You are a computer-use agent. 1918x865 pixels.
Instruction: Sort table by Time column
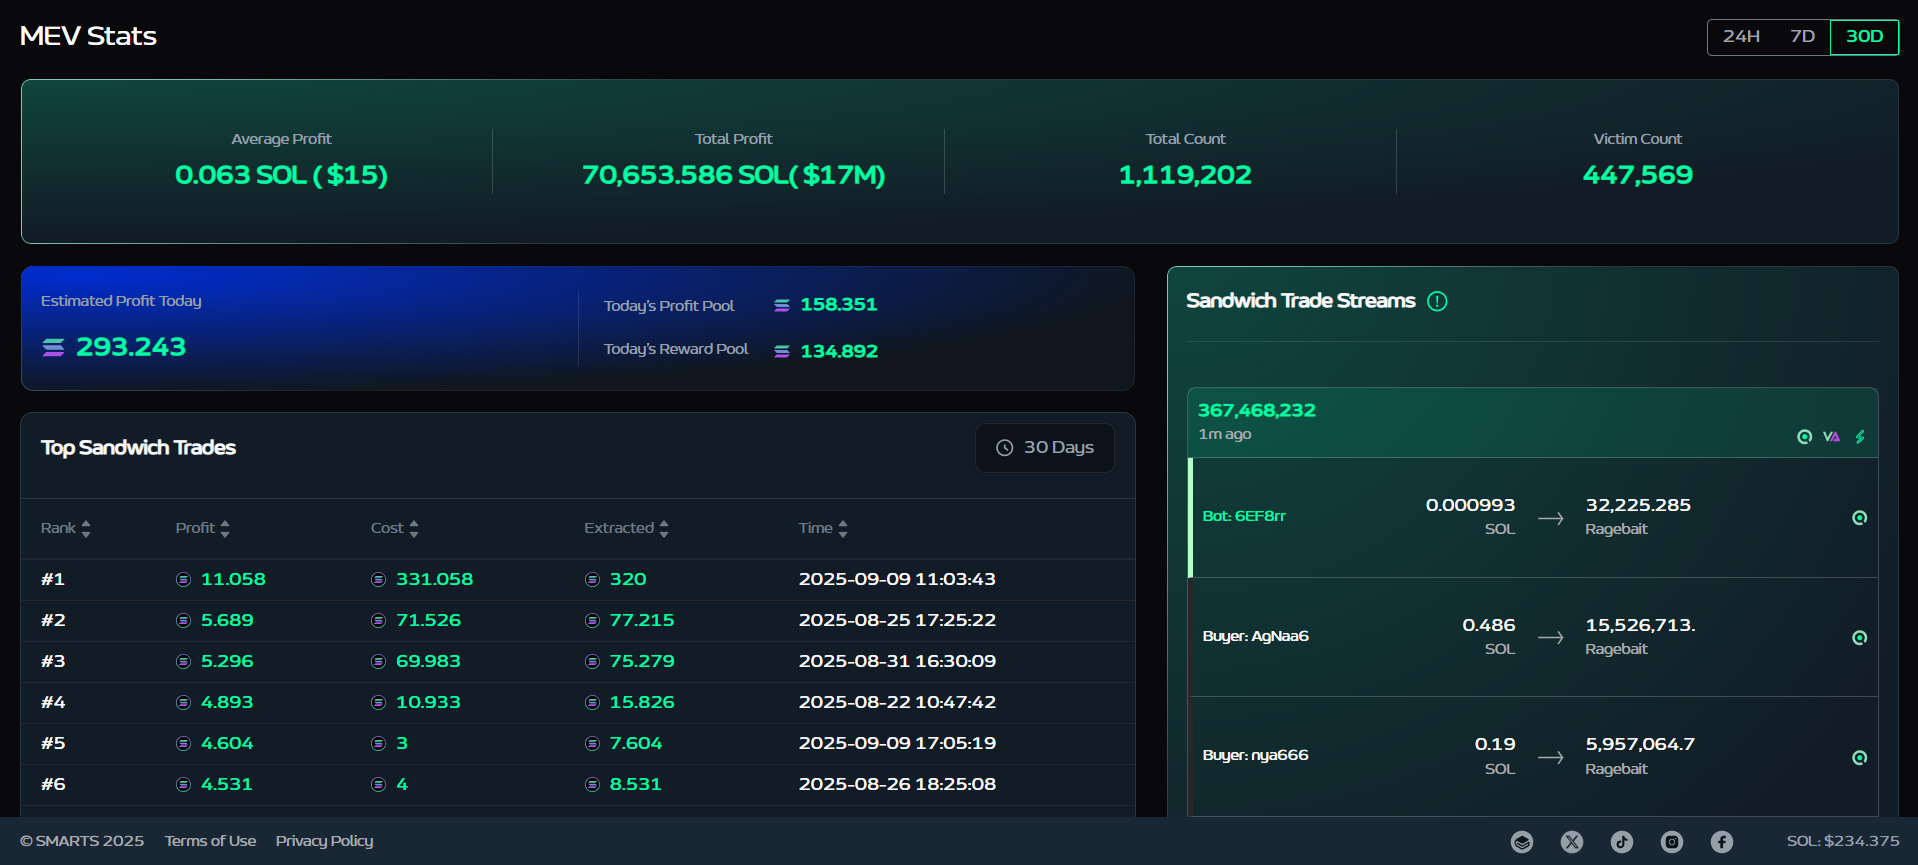[x=823, y=528]
